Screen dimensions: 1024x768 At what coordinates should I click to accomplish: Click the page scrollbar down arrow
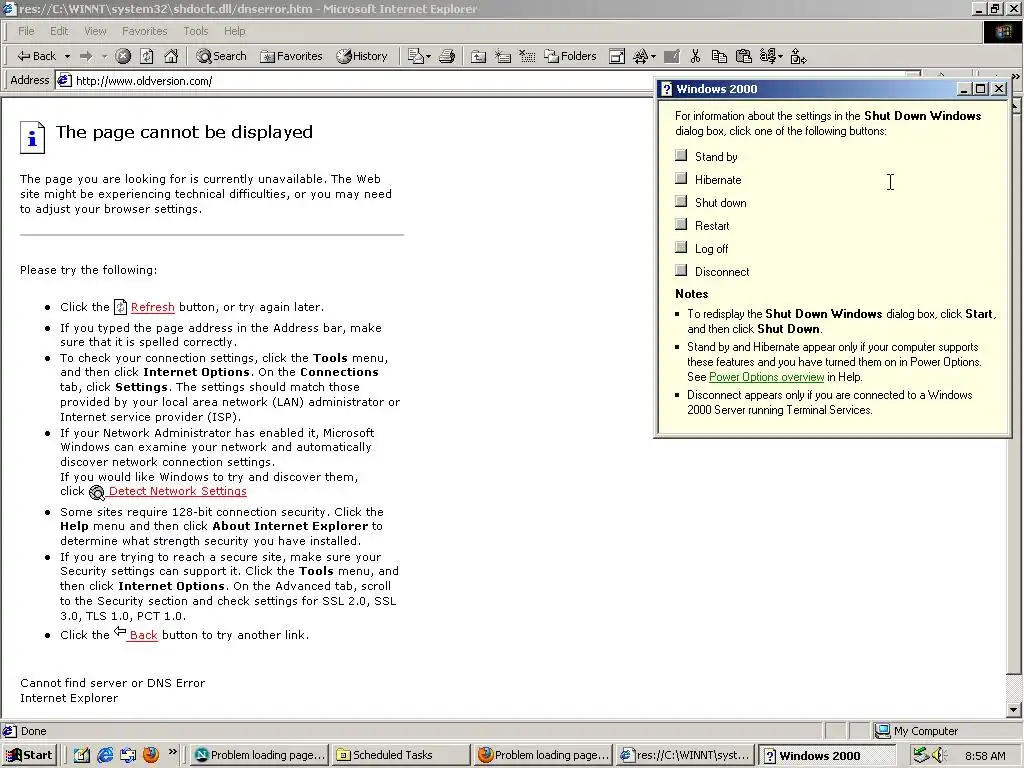tap(1014, 710)
